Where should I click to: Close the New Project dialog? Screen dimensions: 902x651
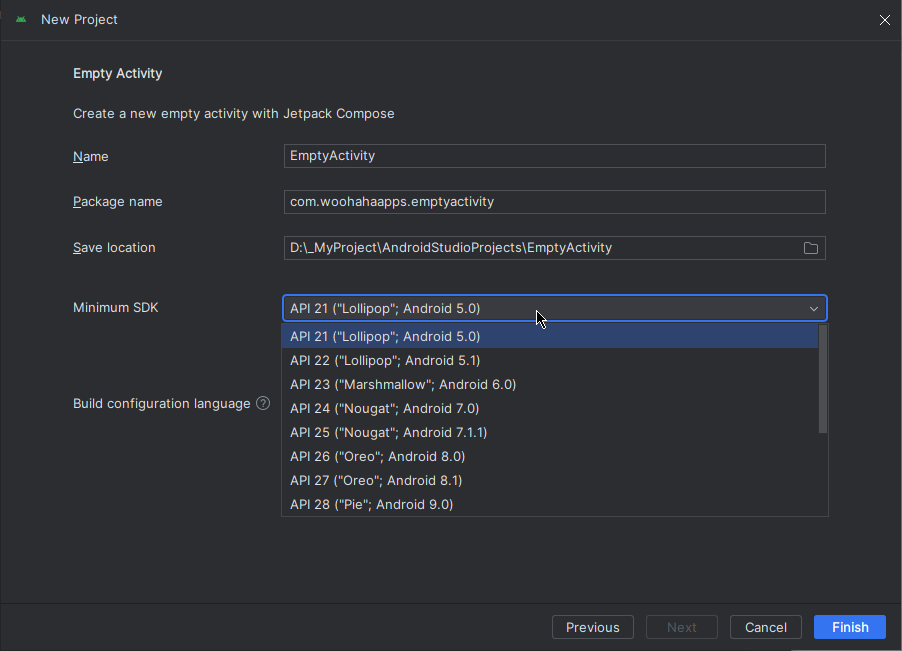pos(884,20)
